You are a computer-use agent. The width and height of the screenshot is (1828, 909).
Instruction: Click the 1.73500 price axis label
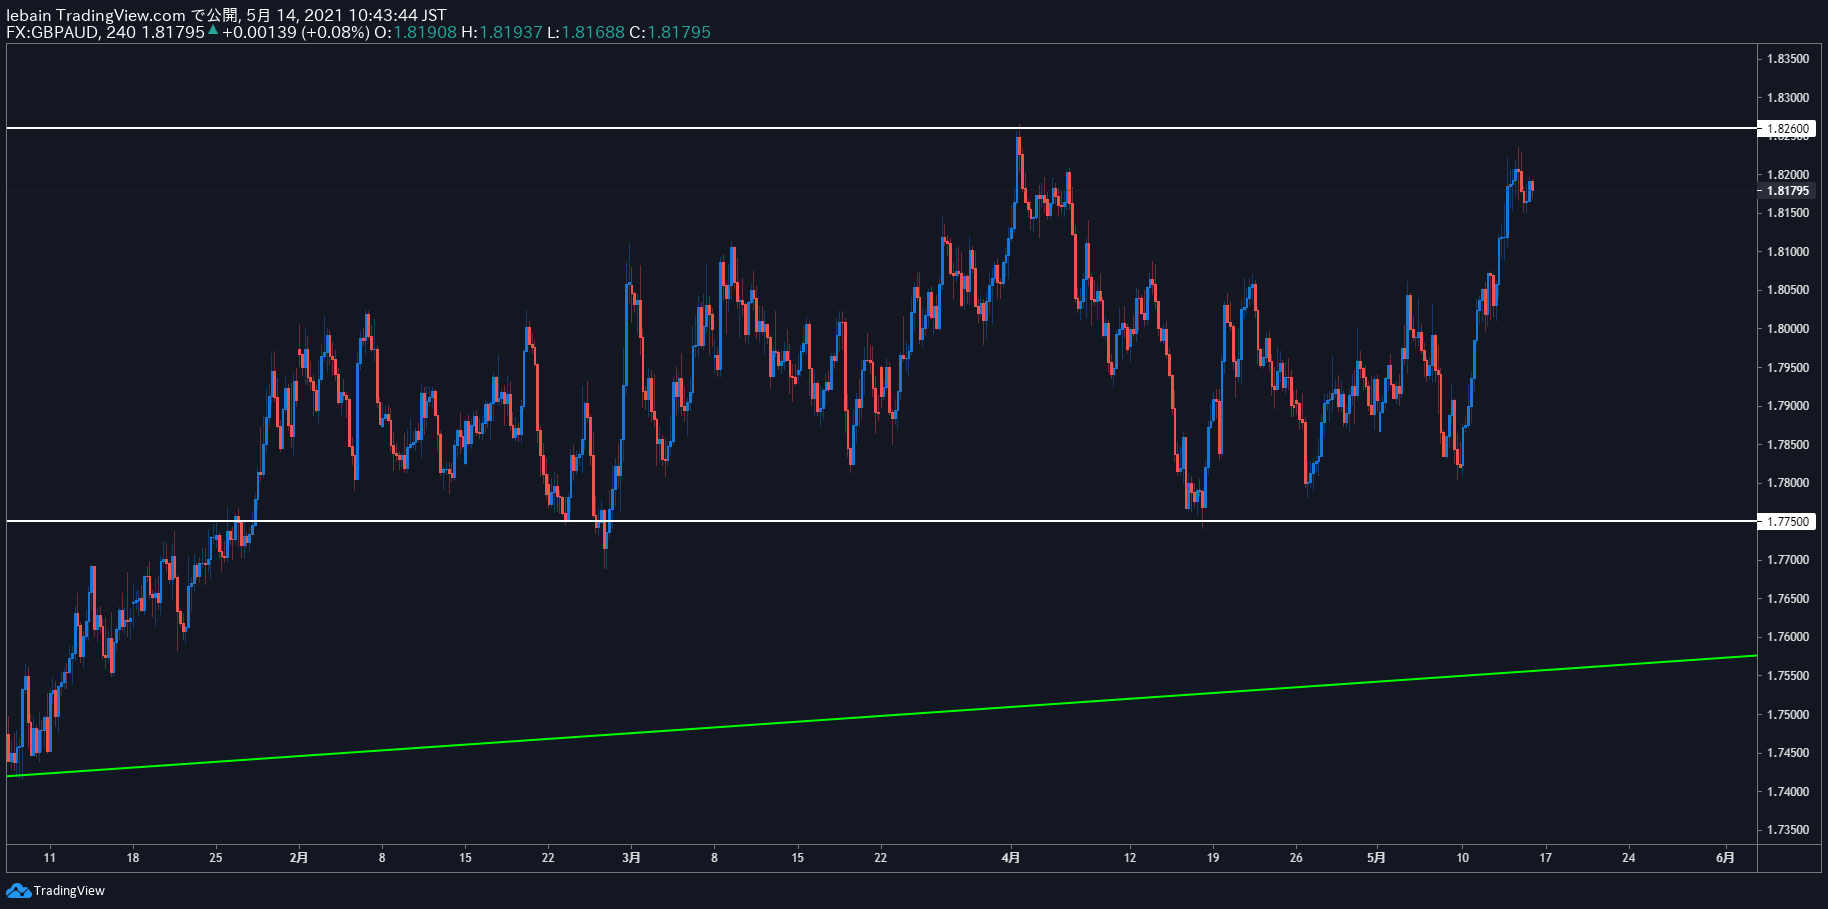coord(1787,830)
